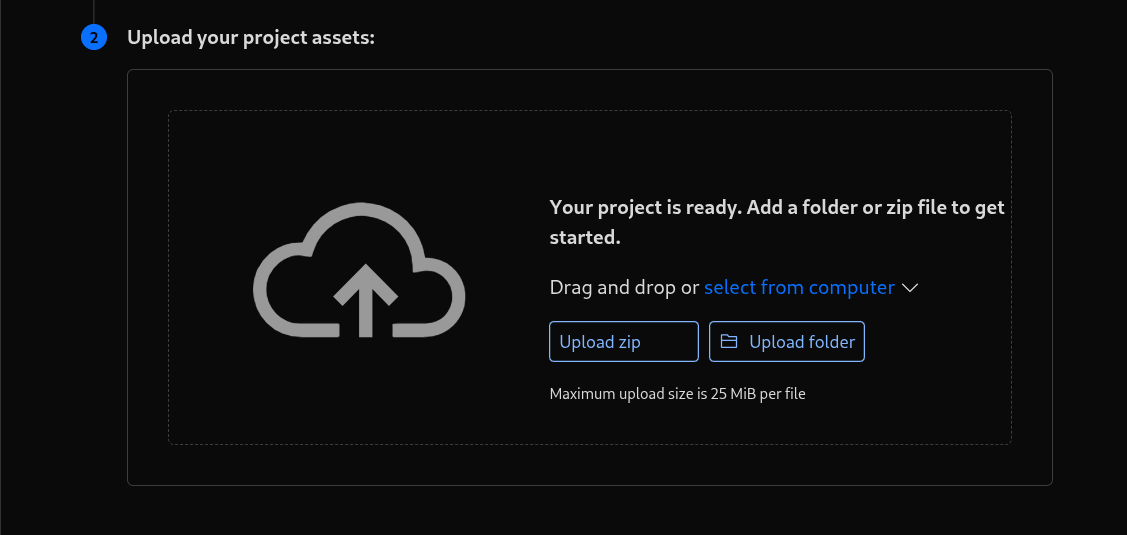
Task: Click the blue step 2 badge
Action: pos(94,38)
